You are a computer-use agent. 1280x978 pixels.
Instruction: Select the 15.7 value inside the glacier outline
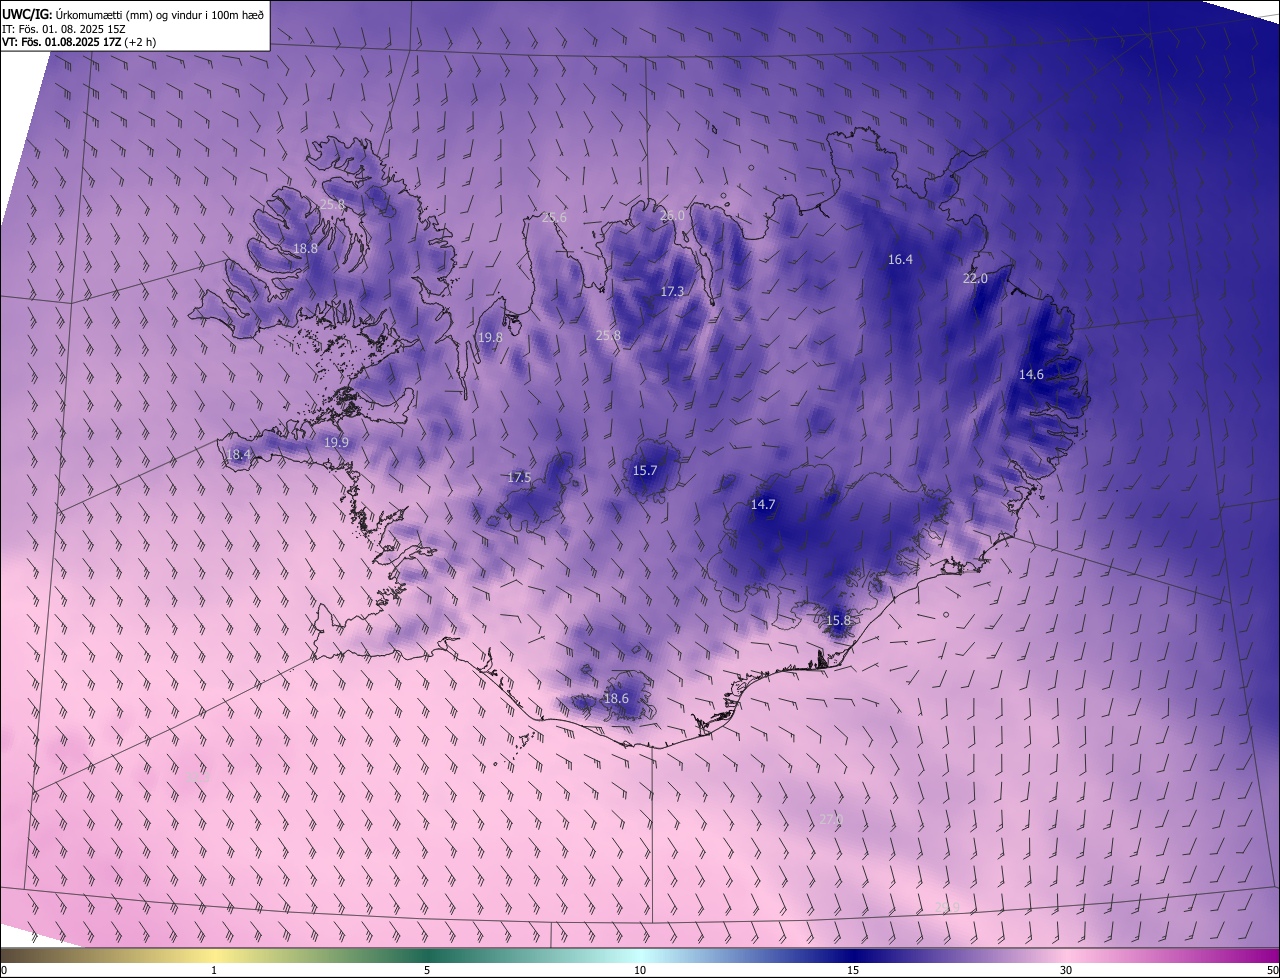(645, 470)
